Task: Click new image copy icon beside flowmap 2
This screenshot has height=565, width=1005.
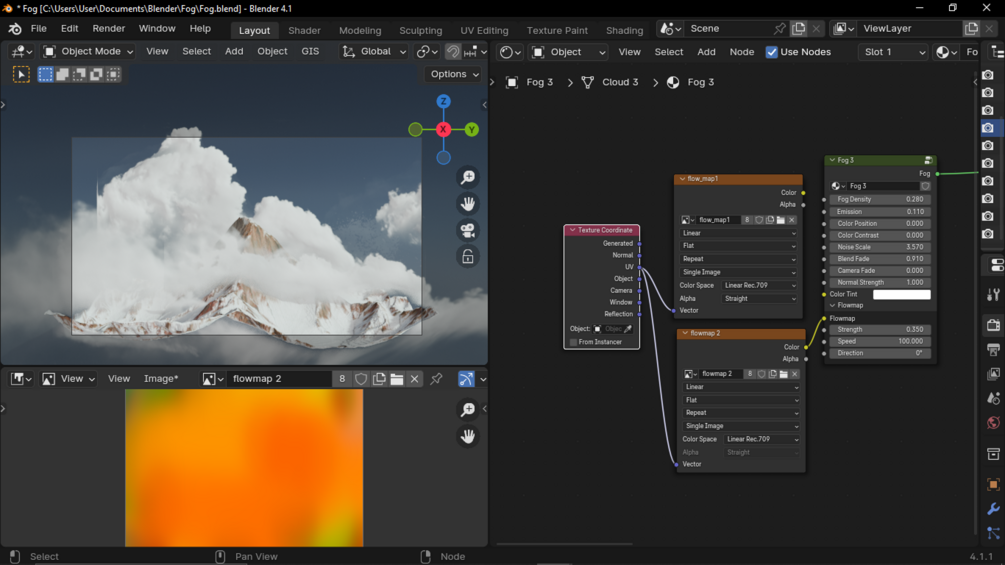Action: pyautogui.click(x=379, y=379)
